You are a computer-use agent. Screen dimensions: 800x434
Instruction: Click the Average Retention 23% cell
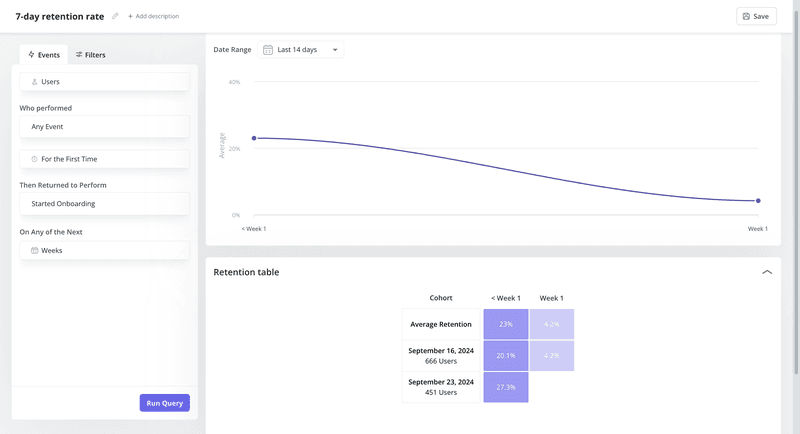click(x=505, y=324)
